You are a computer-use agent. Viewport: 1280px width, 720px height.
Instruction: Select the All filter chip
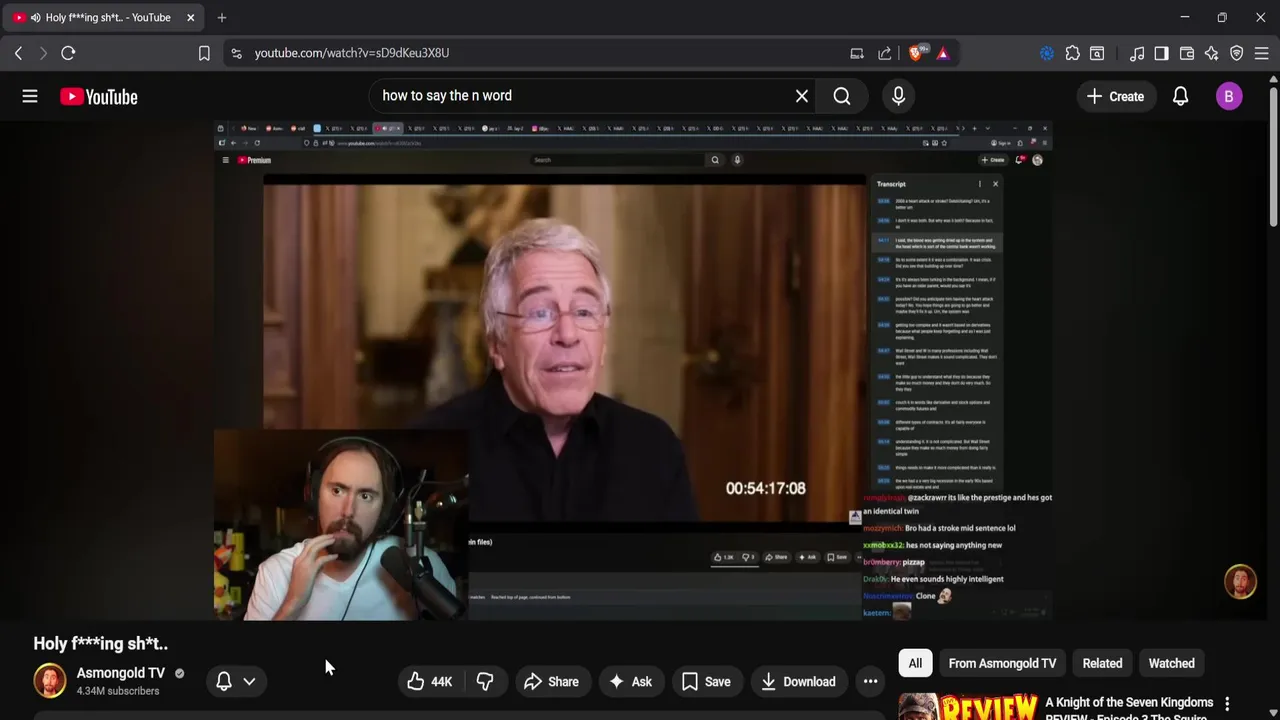click(x=915, y=663)
